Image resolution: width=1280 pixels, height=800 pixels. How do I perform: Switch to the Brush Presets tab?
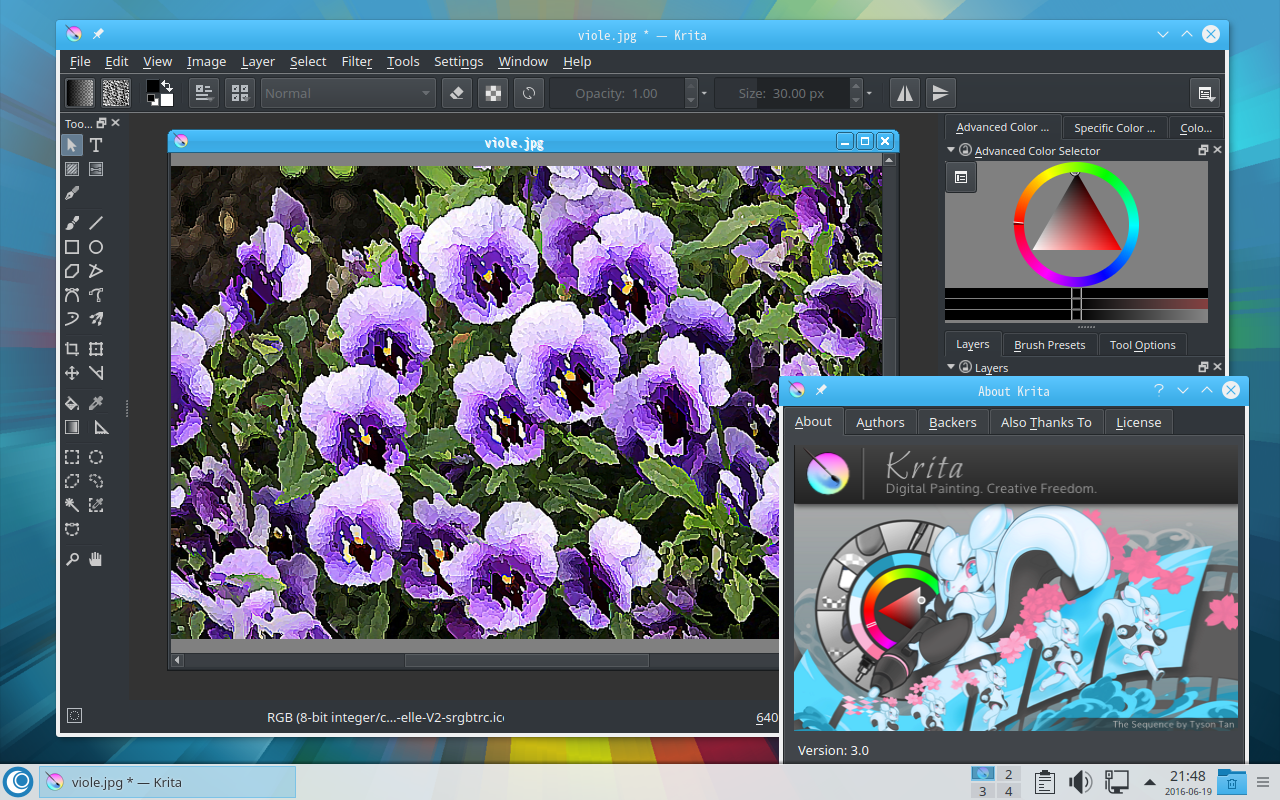1049,345
